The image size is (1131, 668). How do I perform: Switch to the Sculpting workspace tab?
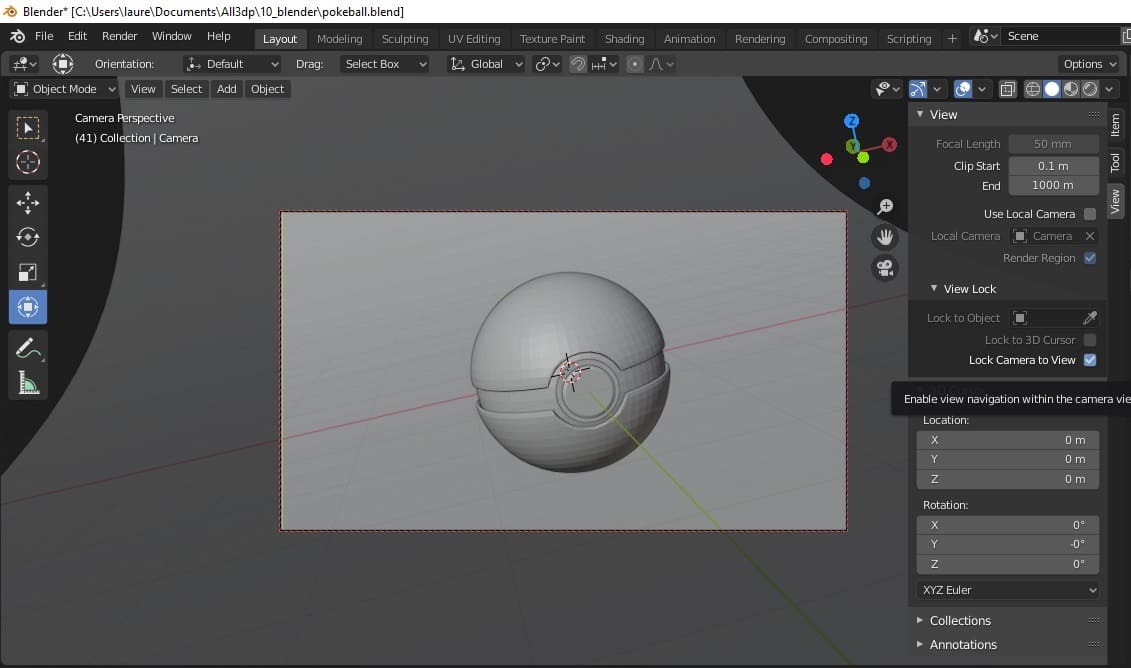(405, 39)
